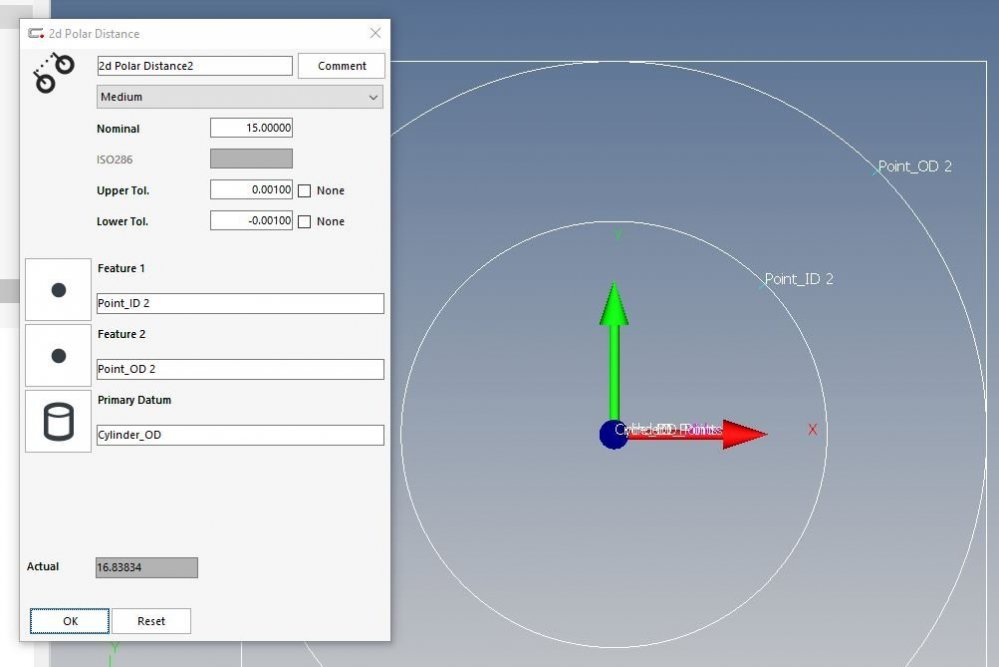Open the Medium dropdown list
The height and width of the screenshot is (667, 999).
240,97
